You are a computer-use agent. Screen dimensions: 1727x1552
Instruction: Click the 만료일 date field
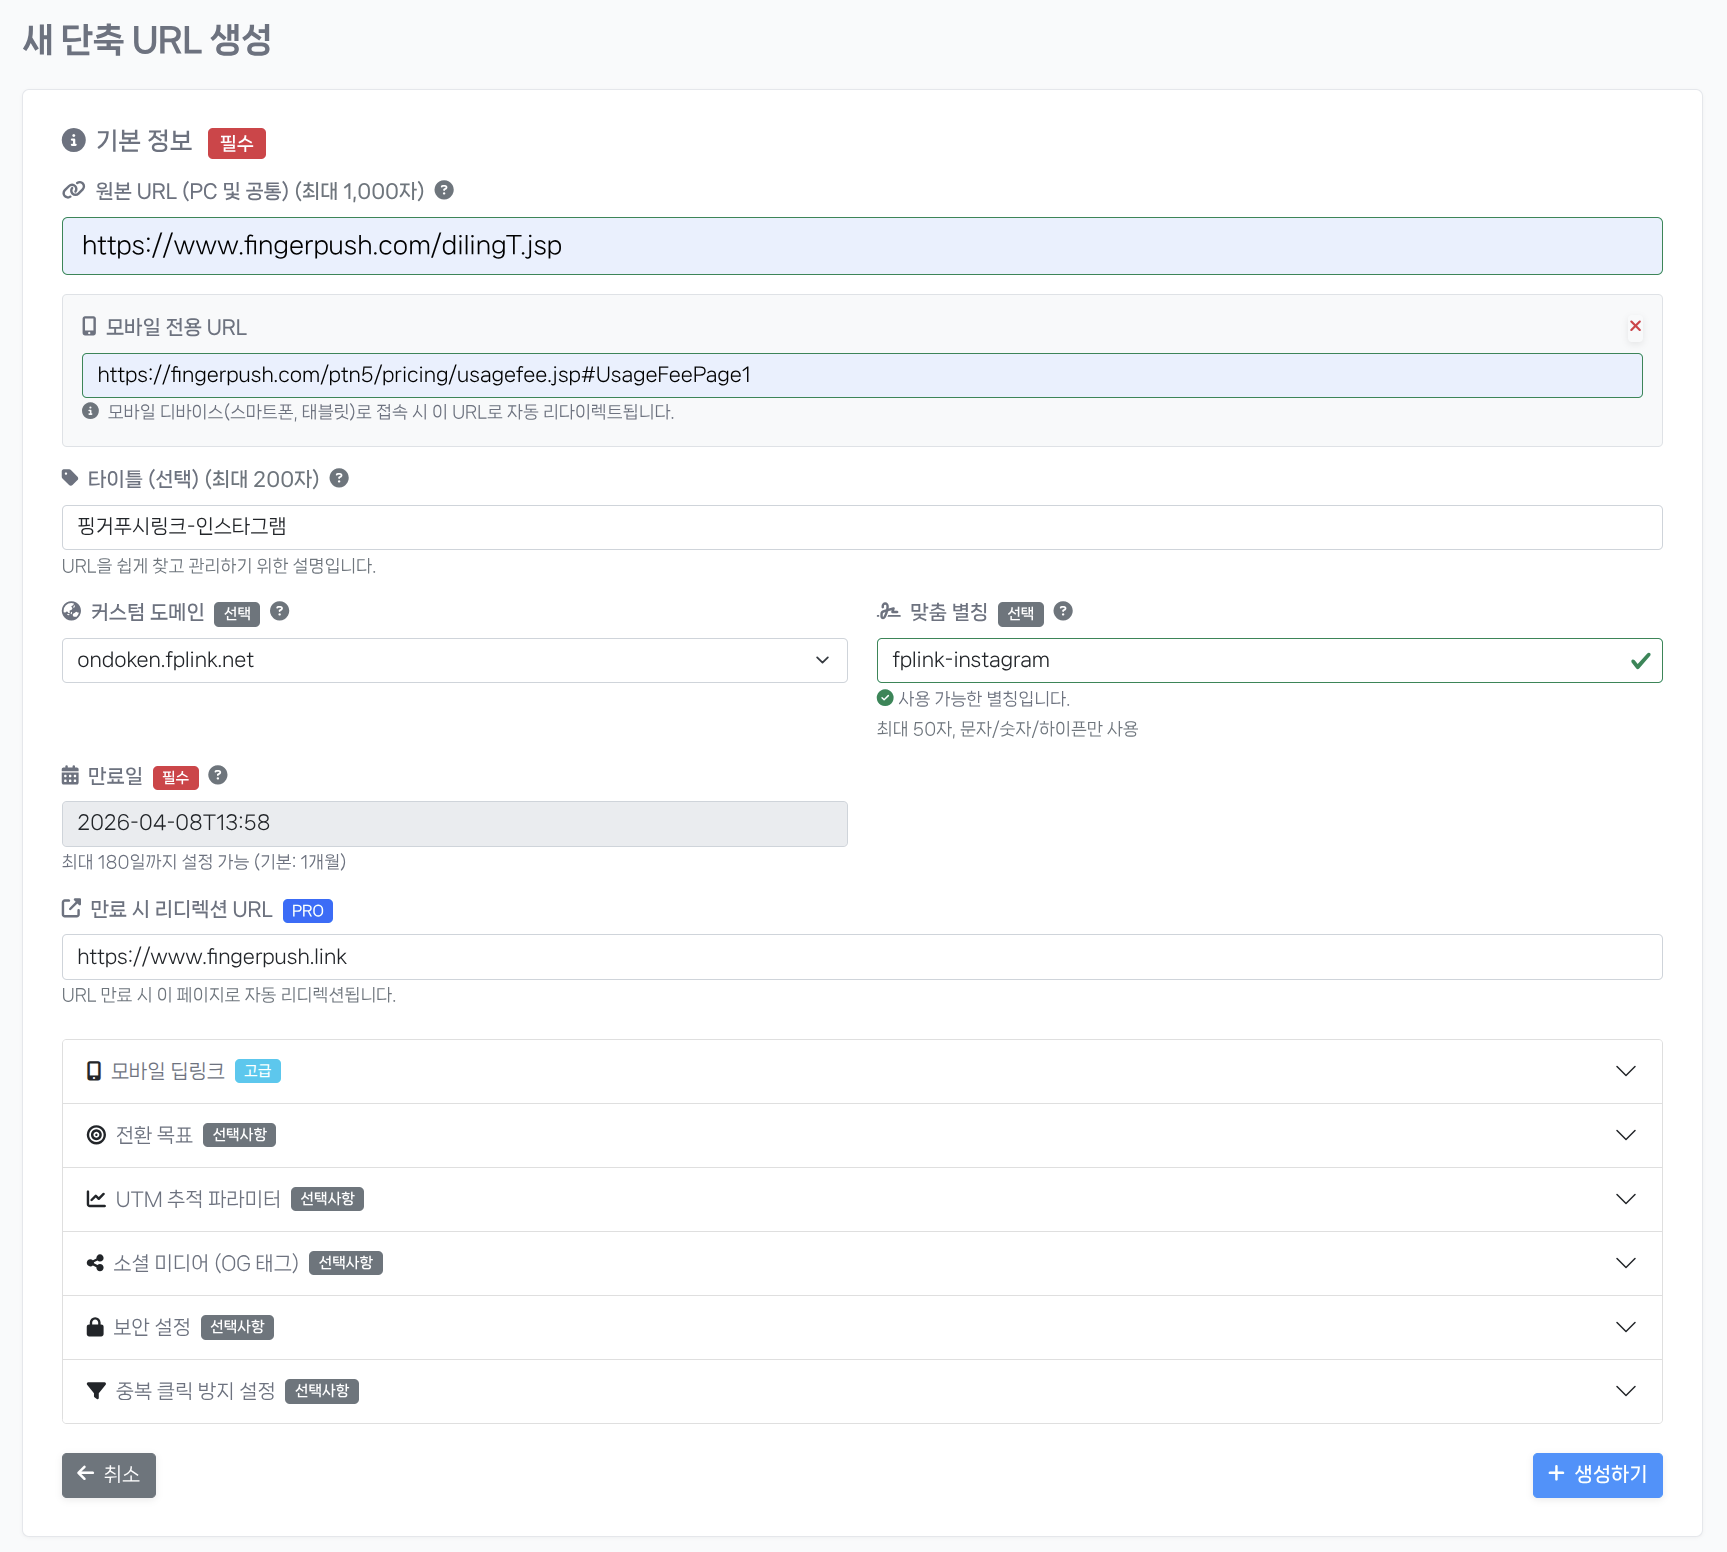[x=454, y=823]
